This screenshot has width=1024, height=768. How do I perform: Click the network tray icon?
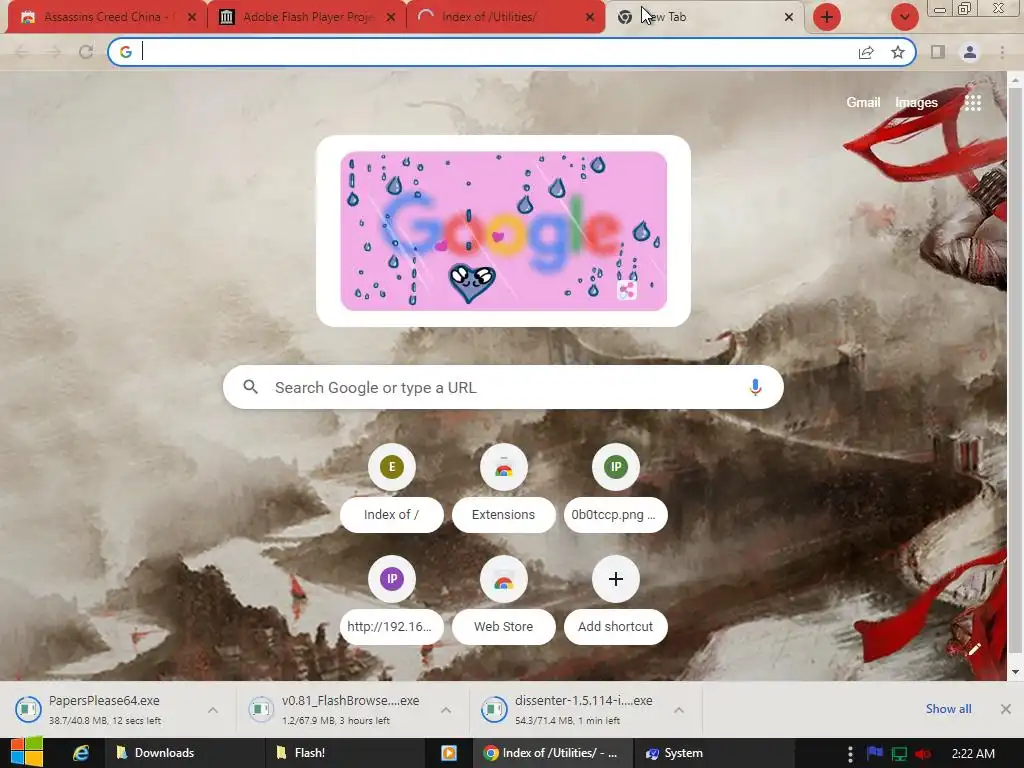point(899,754)
